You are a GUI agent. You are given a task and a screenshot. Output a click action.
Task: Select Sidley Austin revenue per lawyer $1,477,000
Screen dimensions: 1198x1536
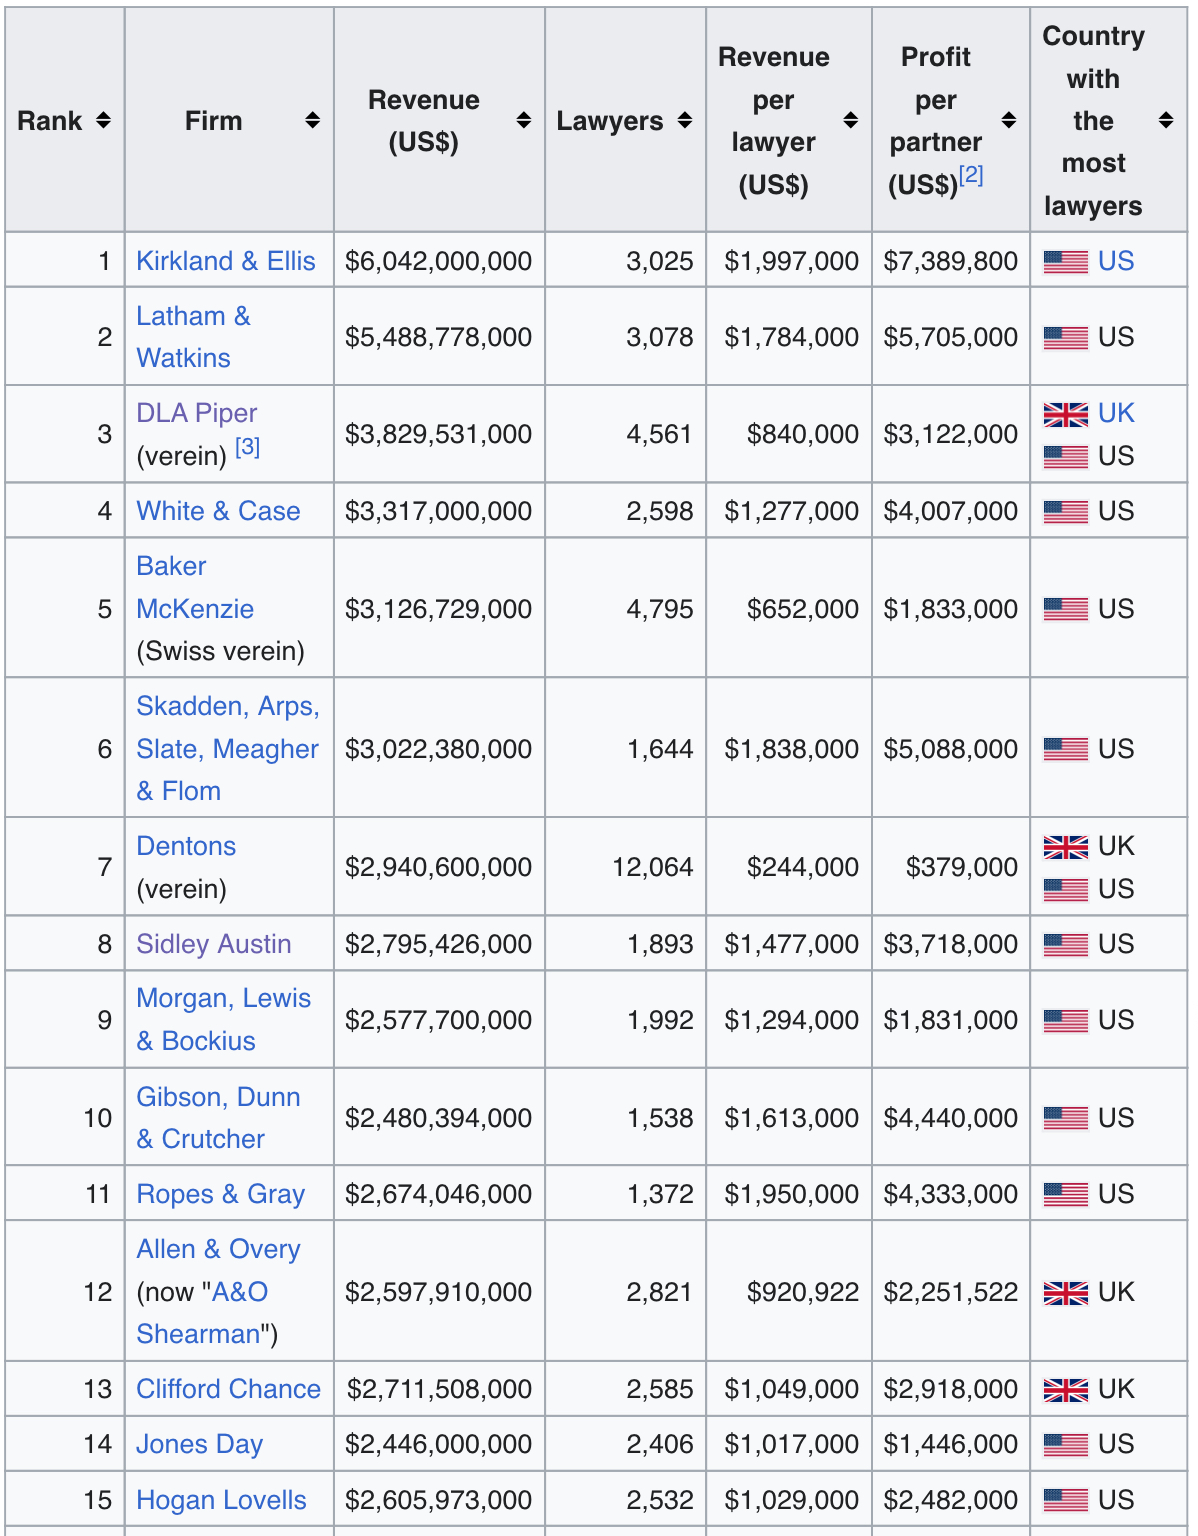[792, 944]
